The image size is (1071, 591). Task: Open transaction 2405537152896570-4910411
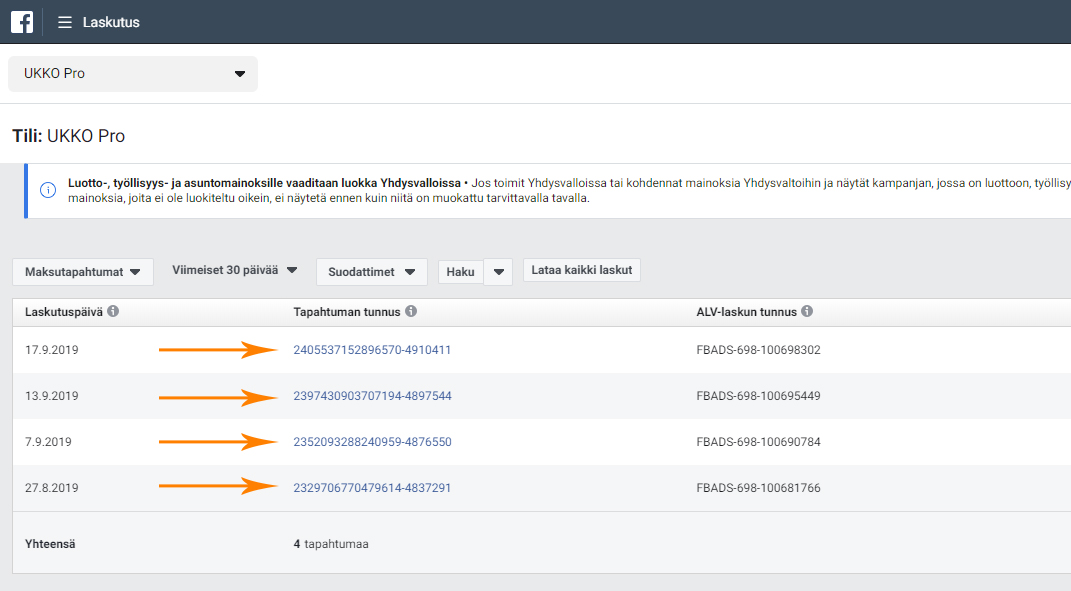tap(372, 350)
